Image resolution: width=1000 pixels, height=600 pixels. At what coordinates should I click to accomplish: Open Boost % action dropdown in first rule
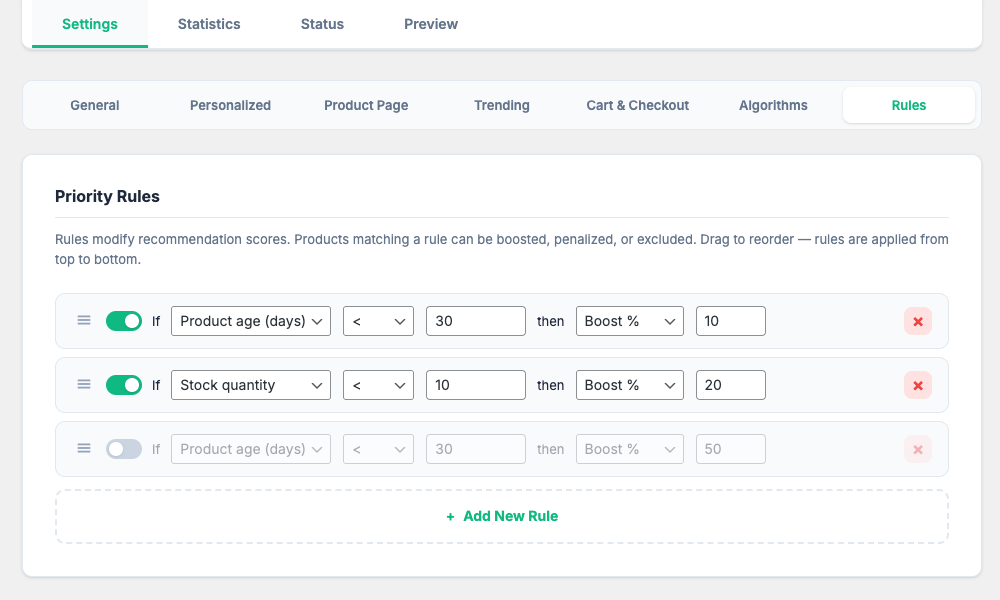[630, 321]
